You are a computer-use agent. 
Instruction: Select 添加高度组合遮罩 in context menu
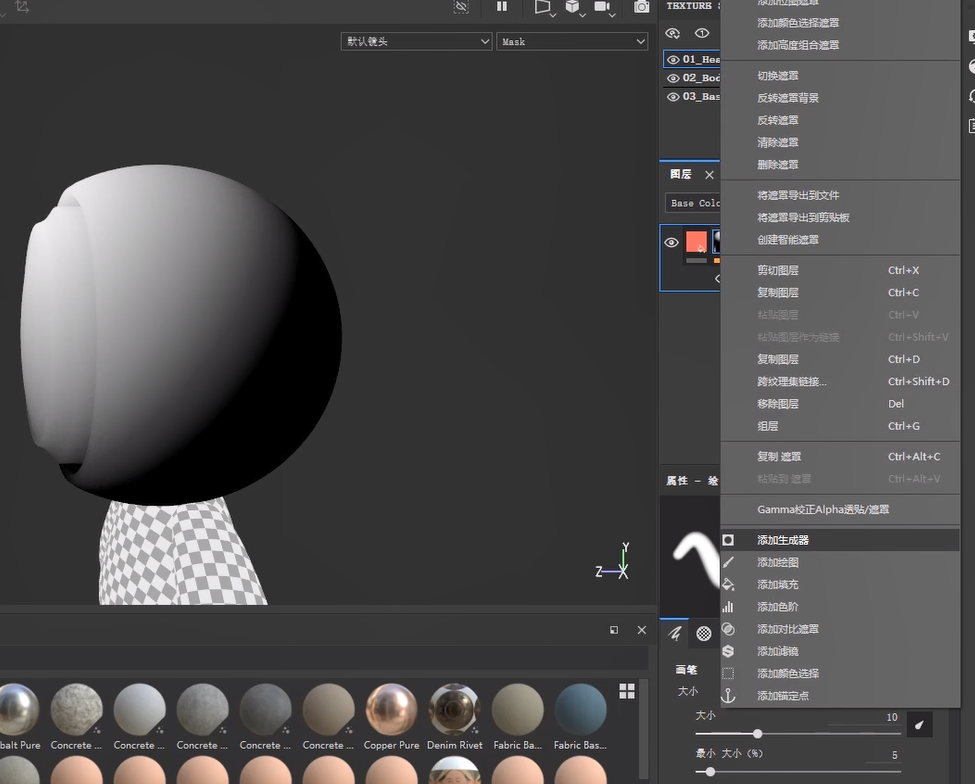(840, 45)
